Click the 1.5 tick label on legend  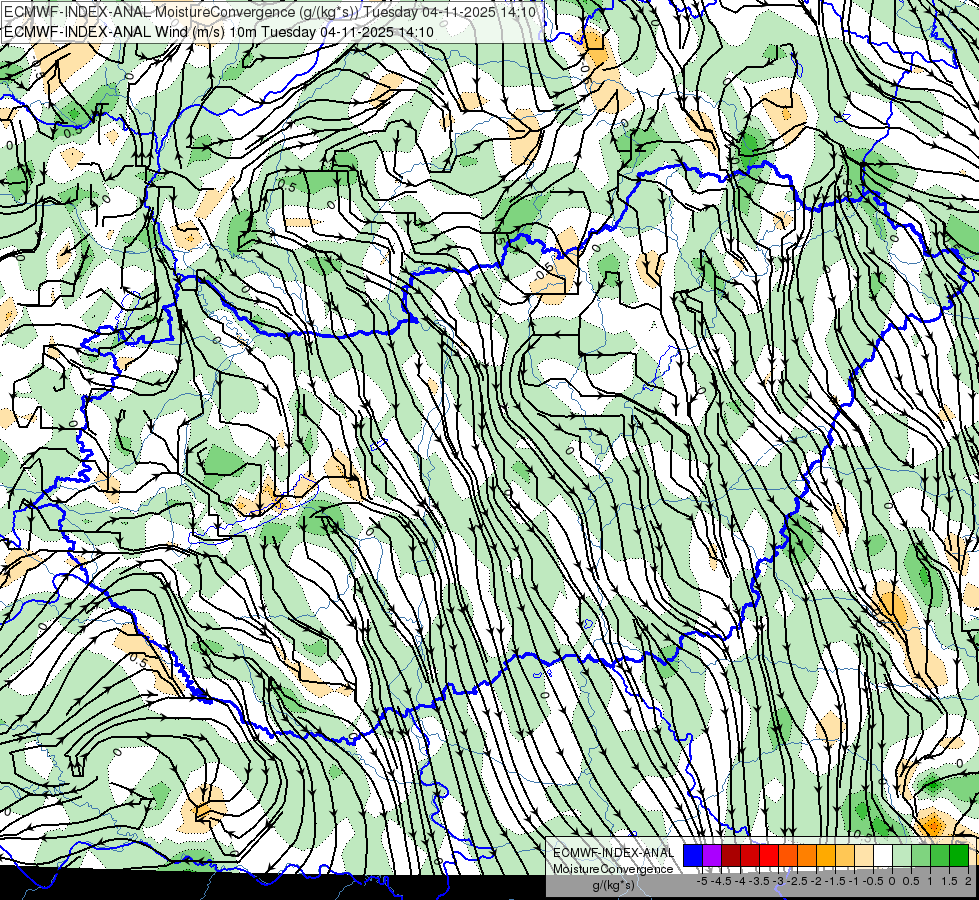pyautogui.click(x=950, y=881)
